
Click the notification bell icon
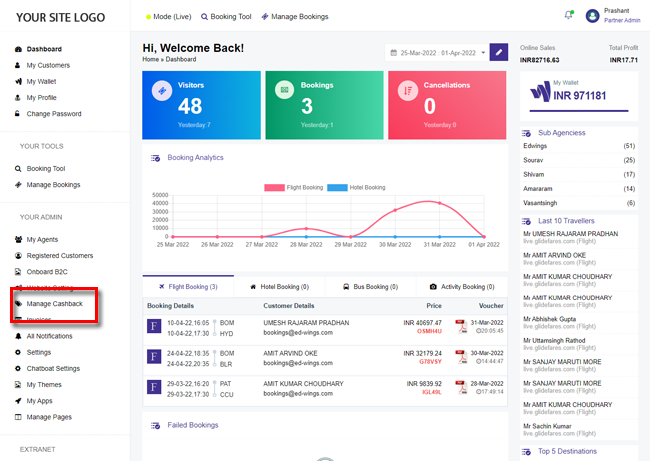[569, 15]
